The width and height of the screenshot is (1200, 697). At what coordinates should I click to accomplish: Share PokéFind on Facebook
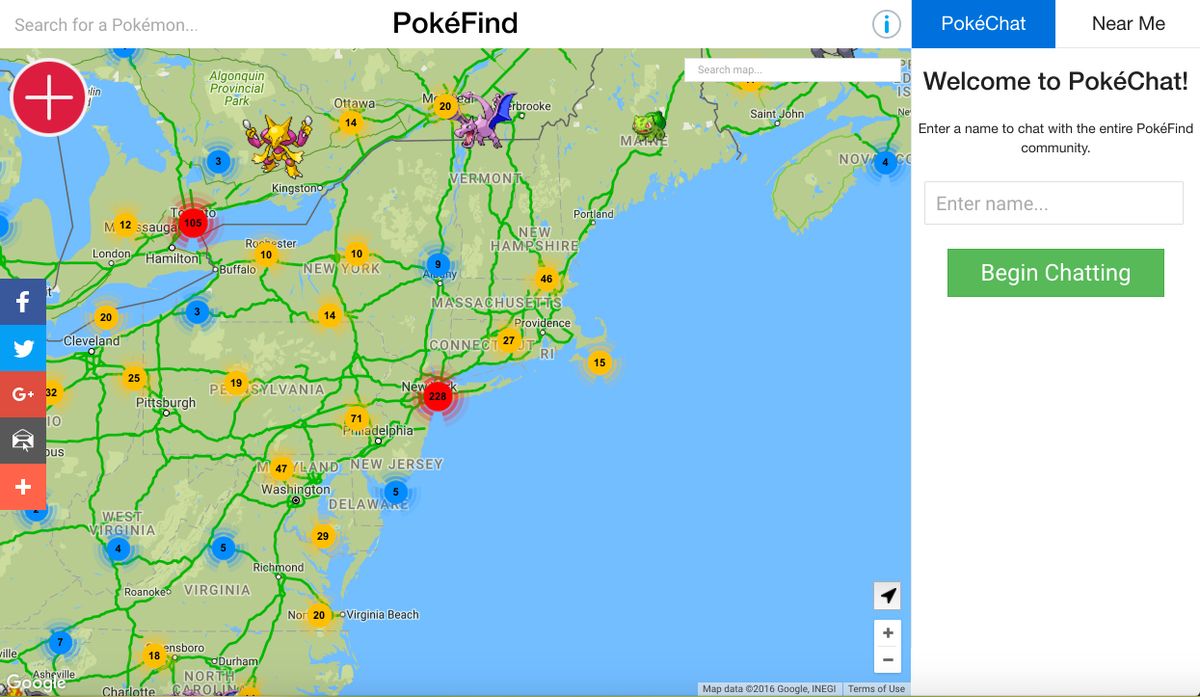(23, 301)
